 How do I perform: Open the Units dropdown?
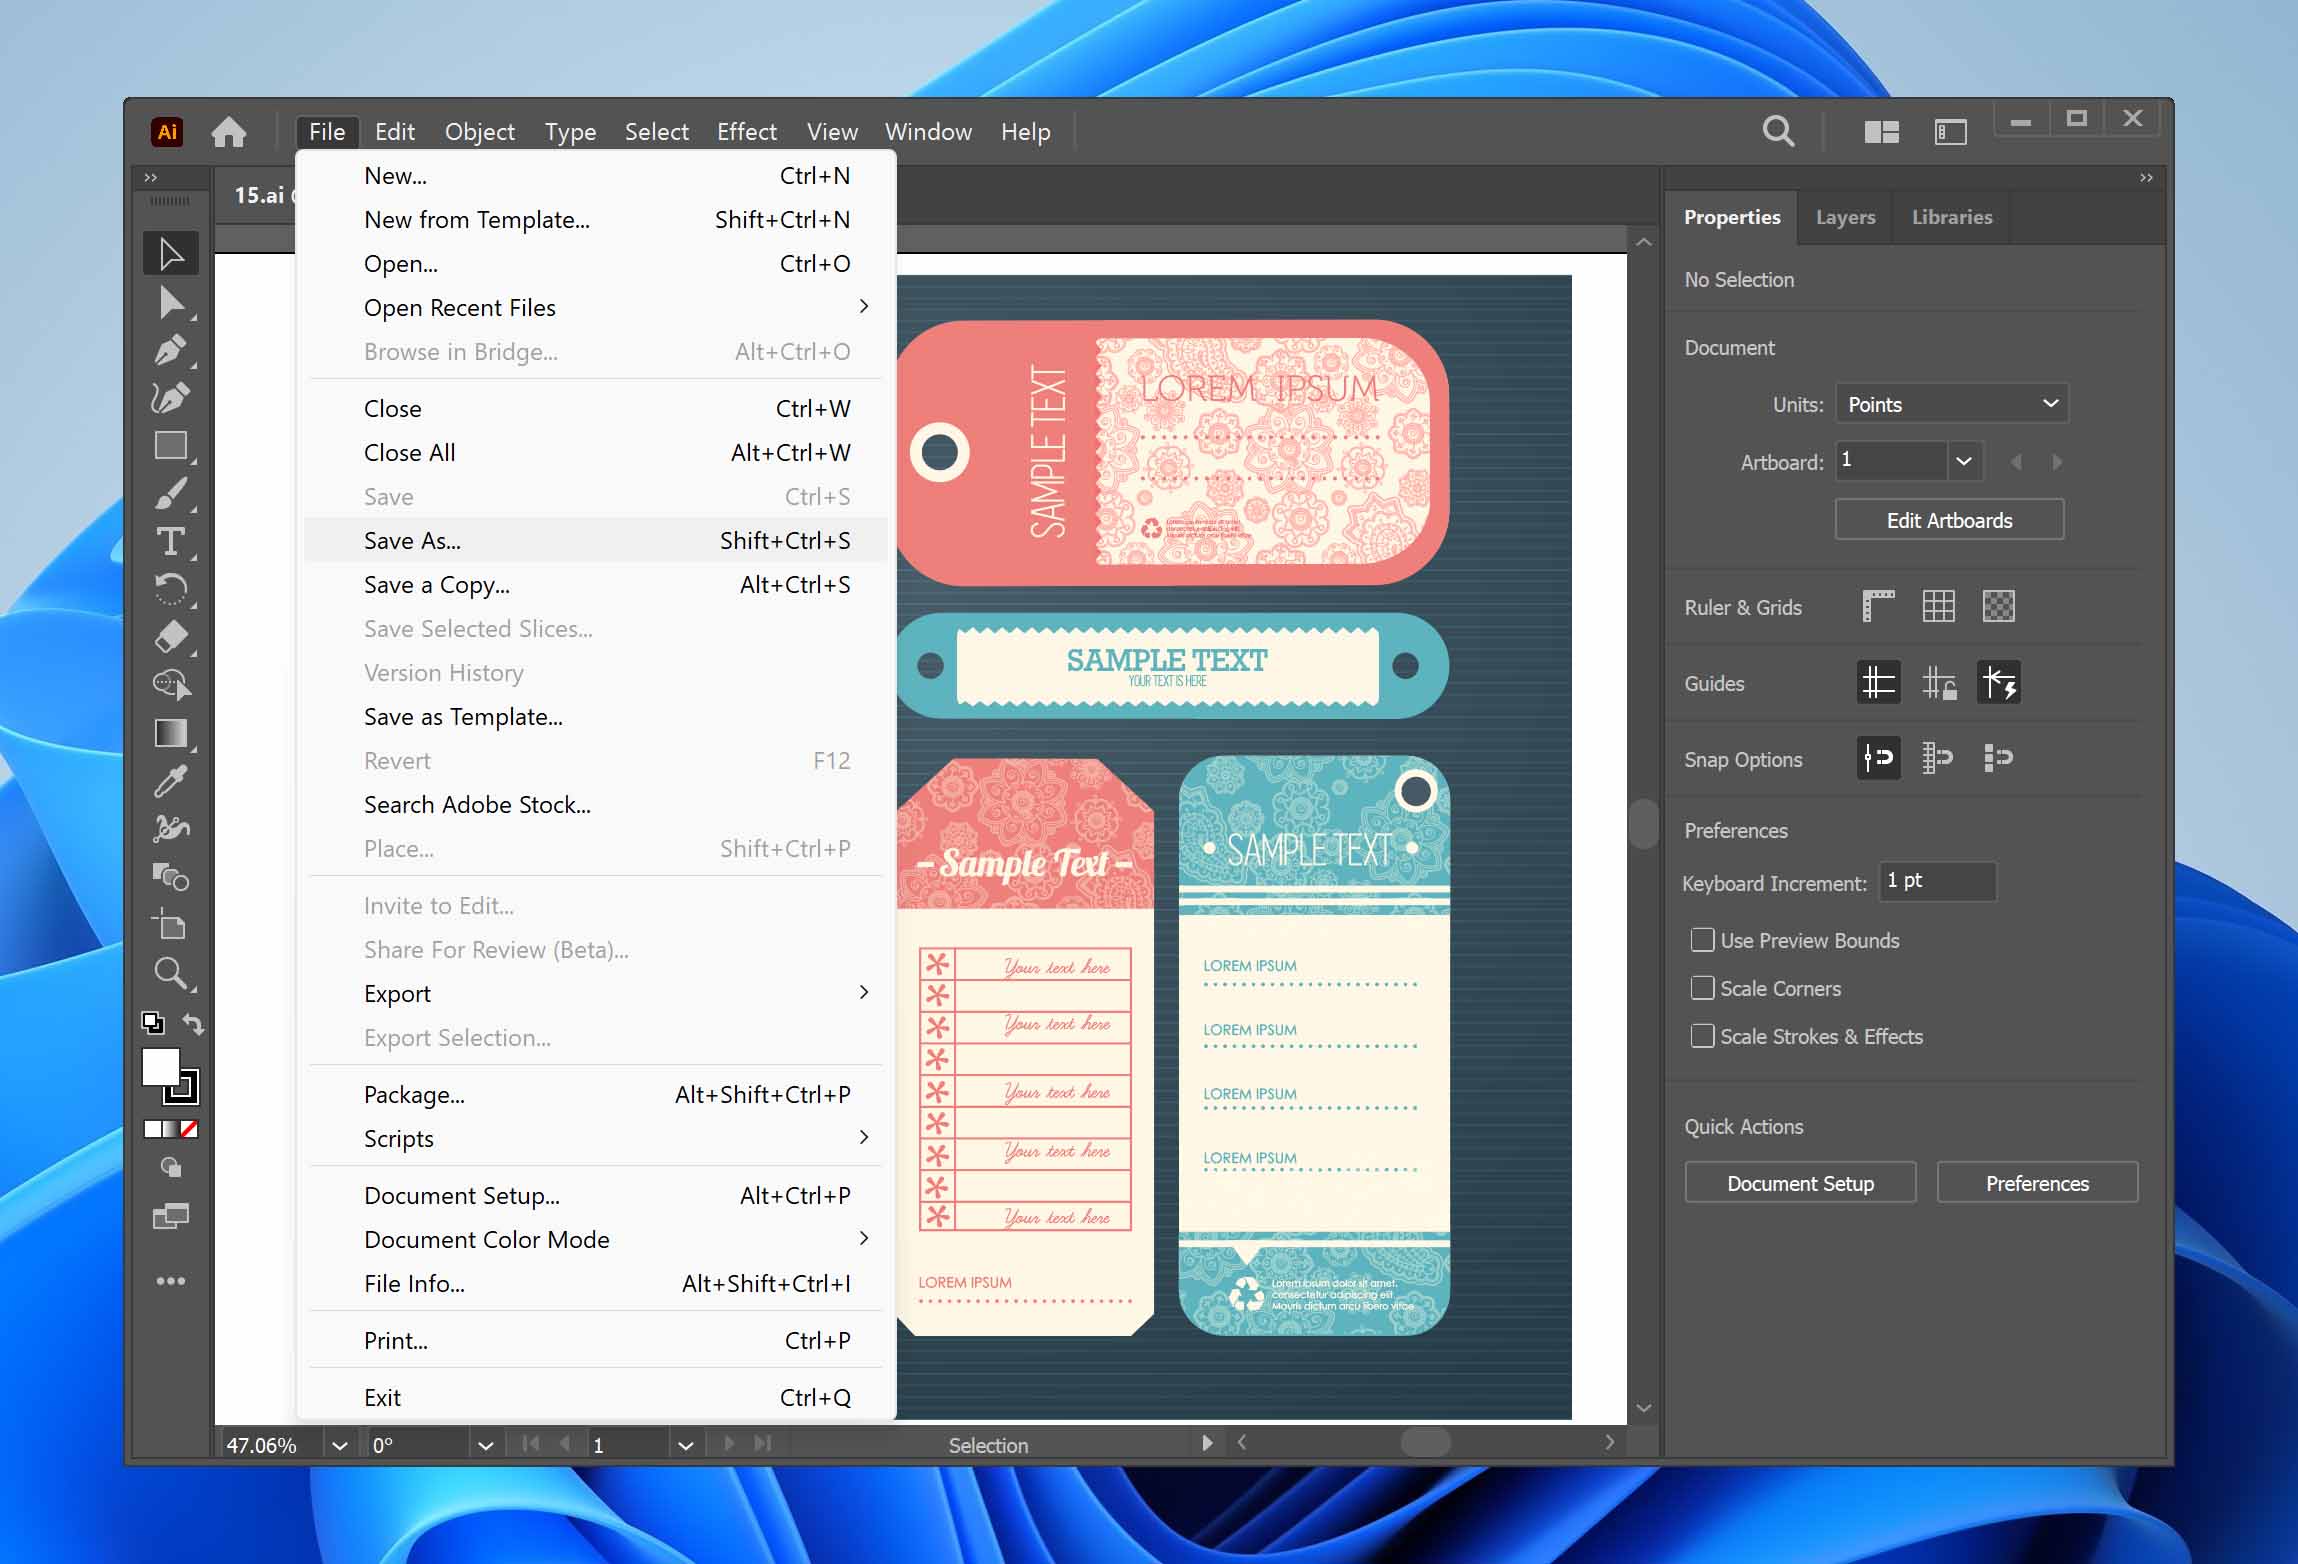(1951, 404)
